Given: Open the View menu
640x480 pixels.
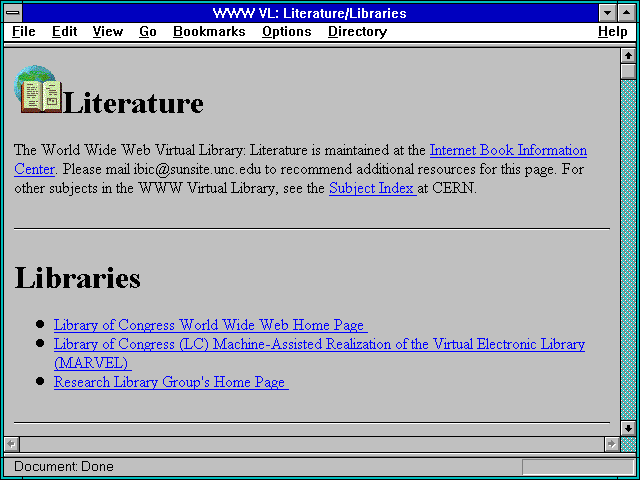Looking at the screenshot, I should tap(107, 31).
